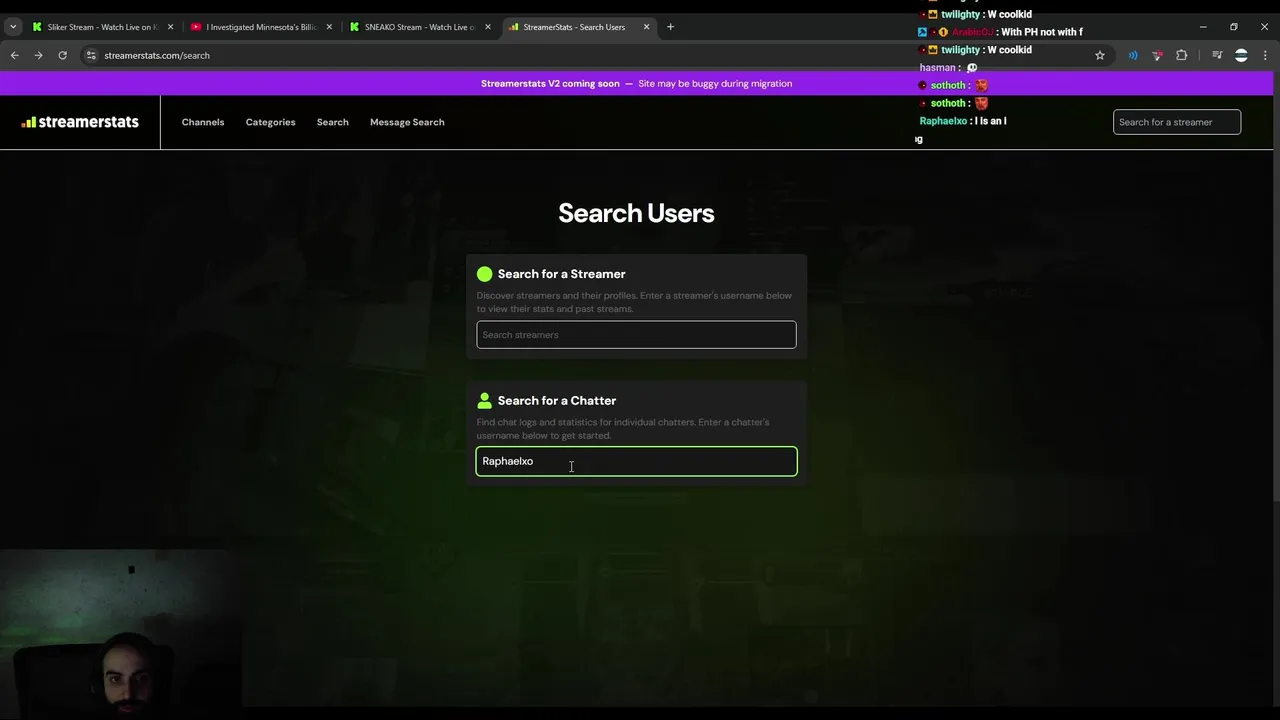Image resolution: width=1280 pixels, height=720 pixels.
Task: Open the media control playlist icon
Action: coord(1217,55)
